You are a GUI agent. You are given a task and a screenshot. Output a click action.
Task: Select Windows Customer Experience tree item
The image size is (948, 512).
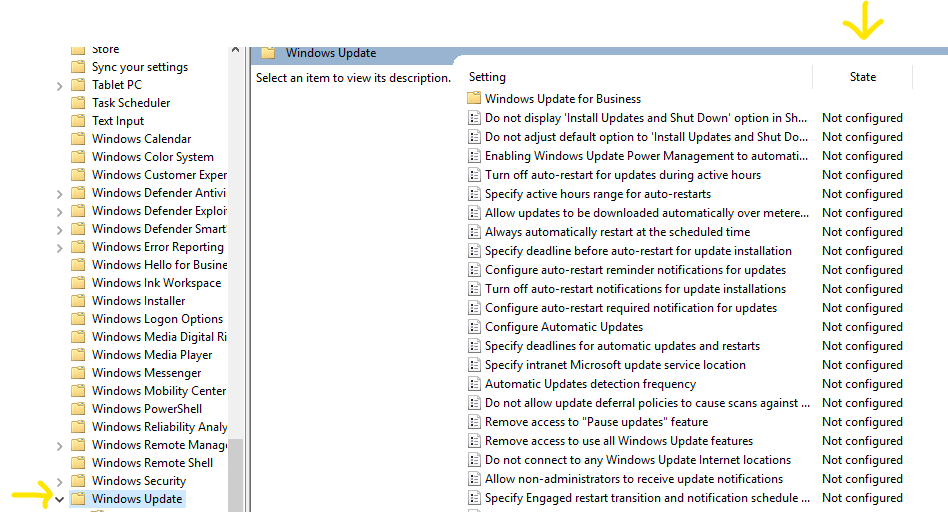tap(159, 175)
